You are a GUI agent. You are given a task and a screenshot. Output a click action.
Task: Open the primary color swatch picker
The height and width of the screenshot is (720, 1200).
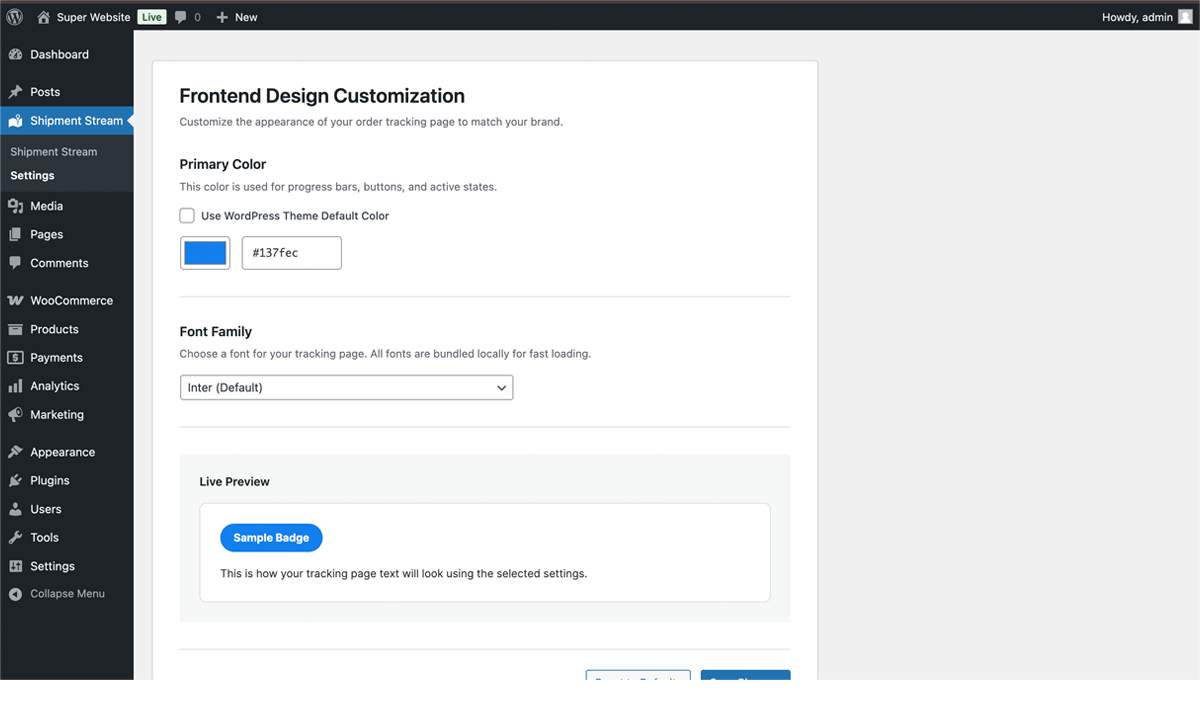(204, 252)
